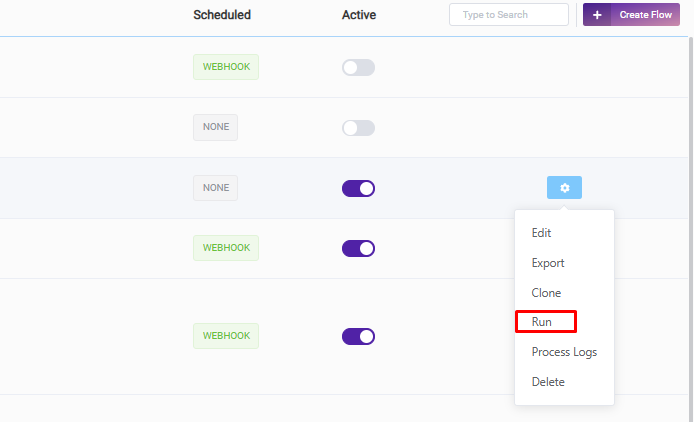Enable the inactive NONE flow switch

(x=359, y=128)
